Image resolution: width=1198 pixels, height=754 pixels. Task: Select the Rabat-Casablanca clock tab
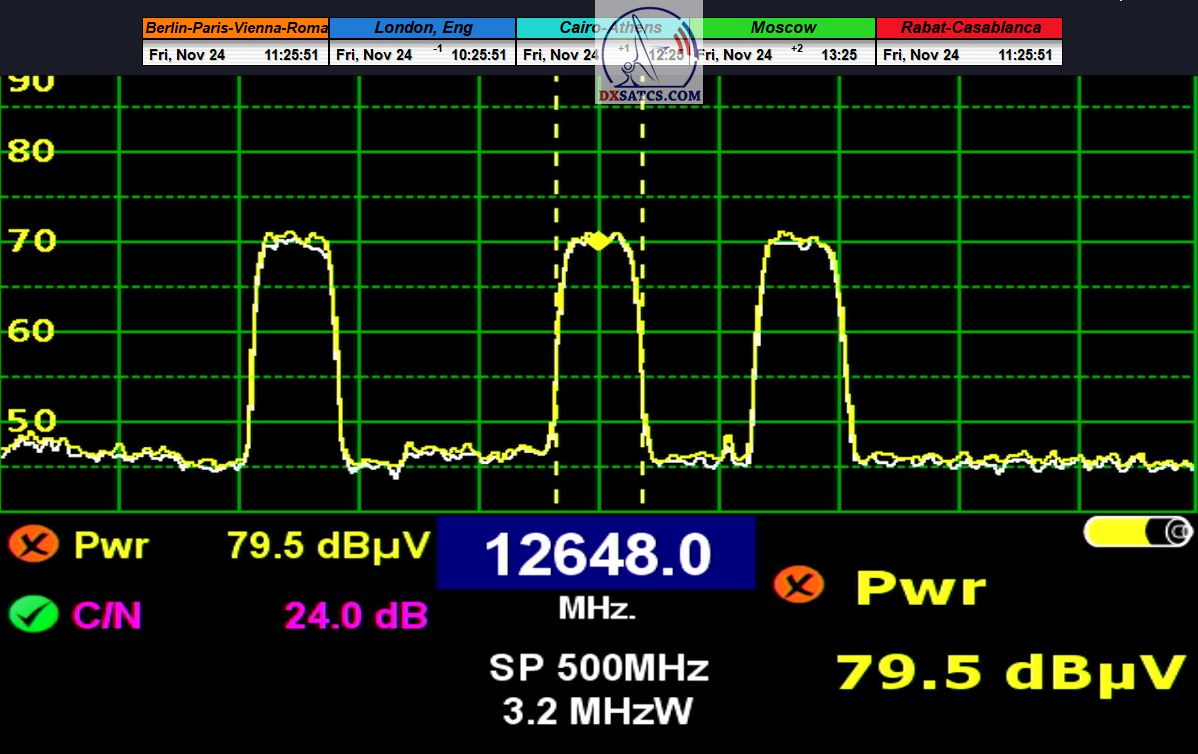pos(968,28)
